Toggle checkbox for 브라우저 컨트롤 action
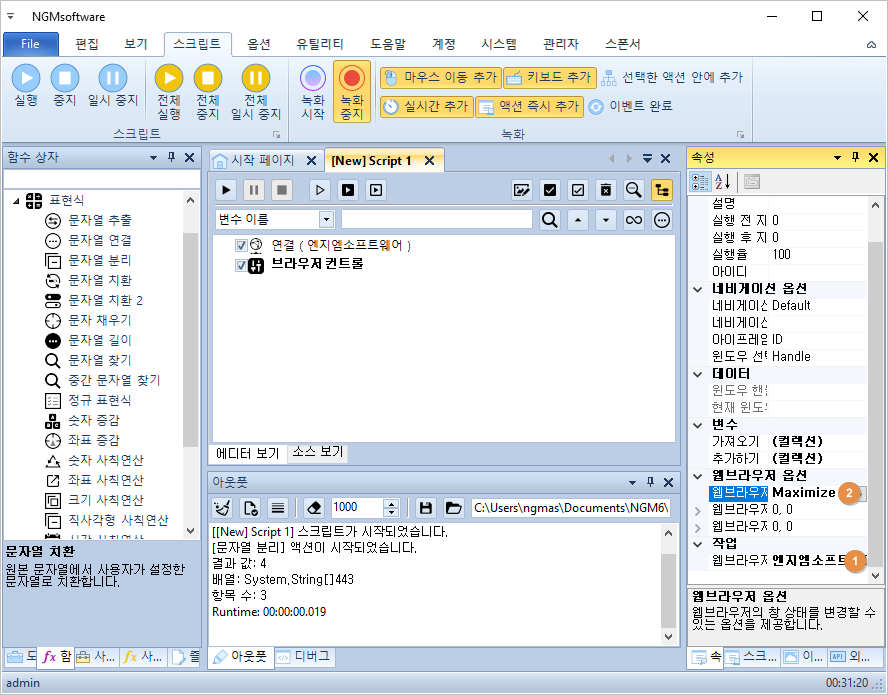Image resolution: width=888 pixels, height=695 pixels. coord(241,265)
